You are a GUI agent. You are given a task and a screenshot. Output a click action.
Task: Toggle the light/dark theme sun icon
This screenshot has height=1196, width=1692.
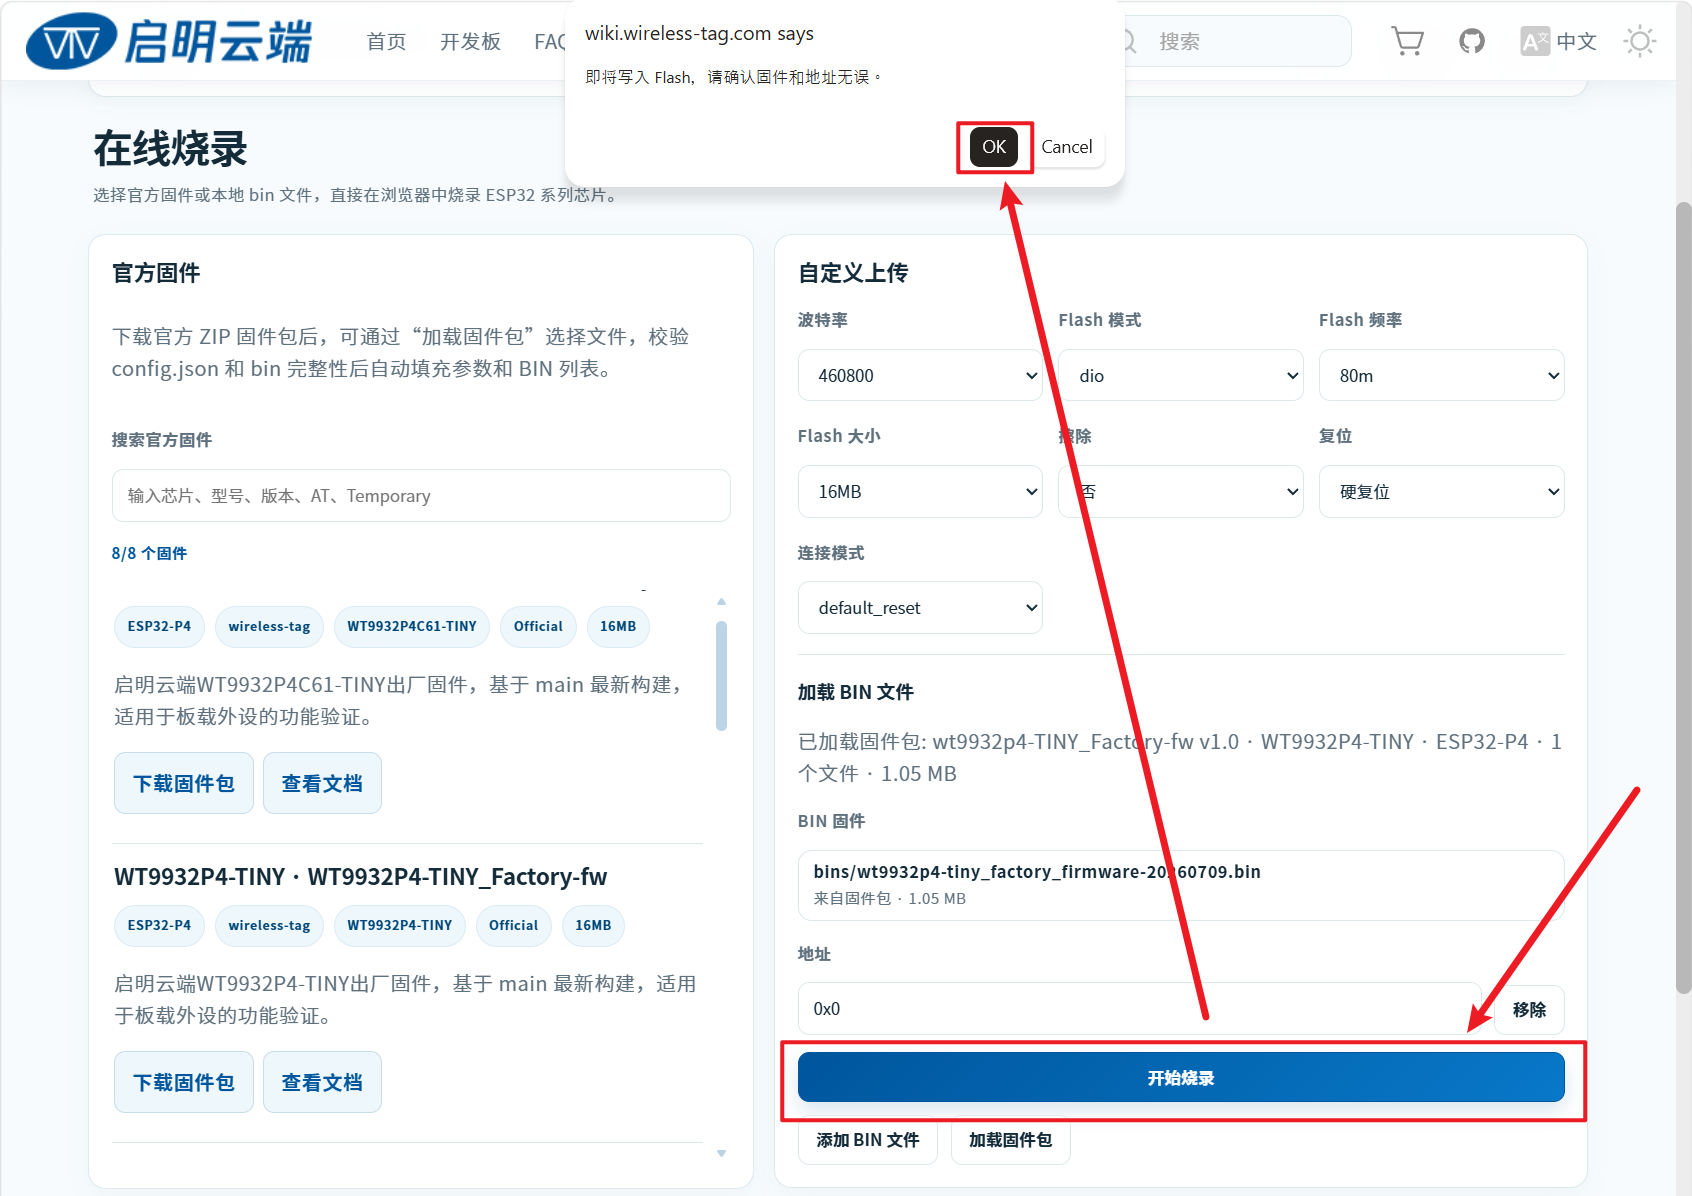point(1640,41)
